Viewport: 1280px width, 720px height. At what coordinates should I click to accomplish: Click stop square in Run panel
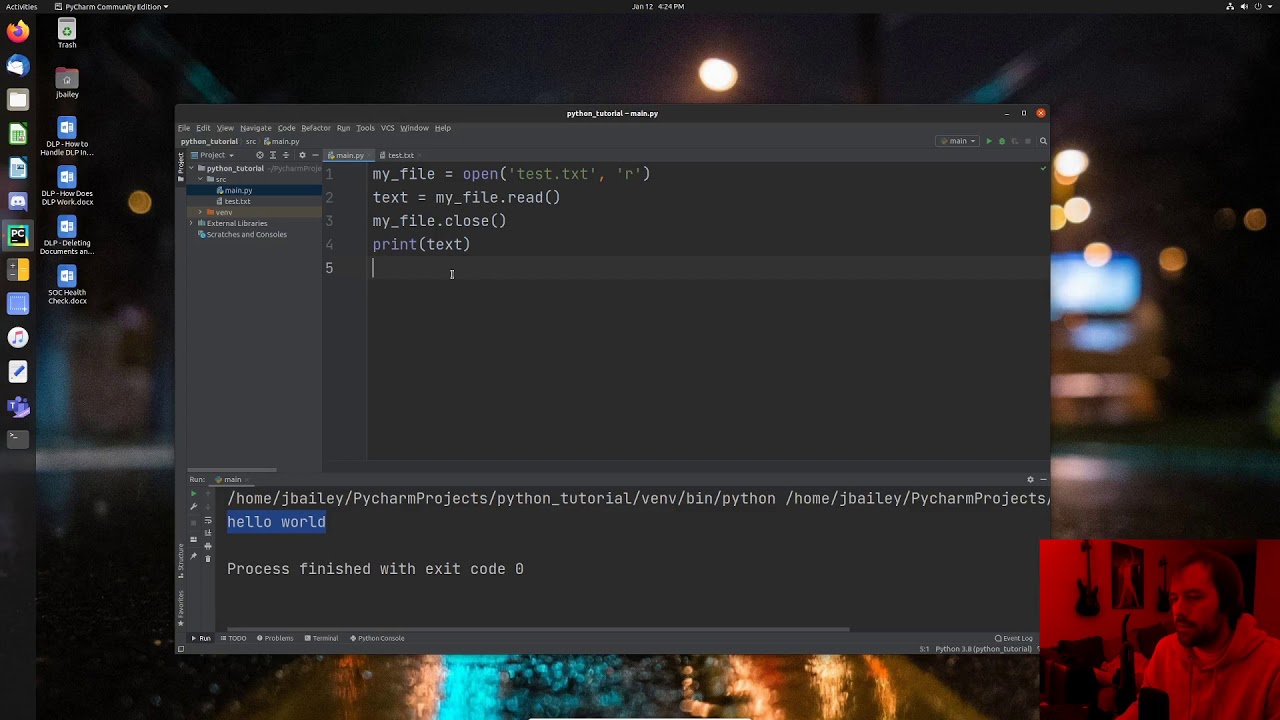click(x=194, y=523)
